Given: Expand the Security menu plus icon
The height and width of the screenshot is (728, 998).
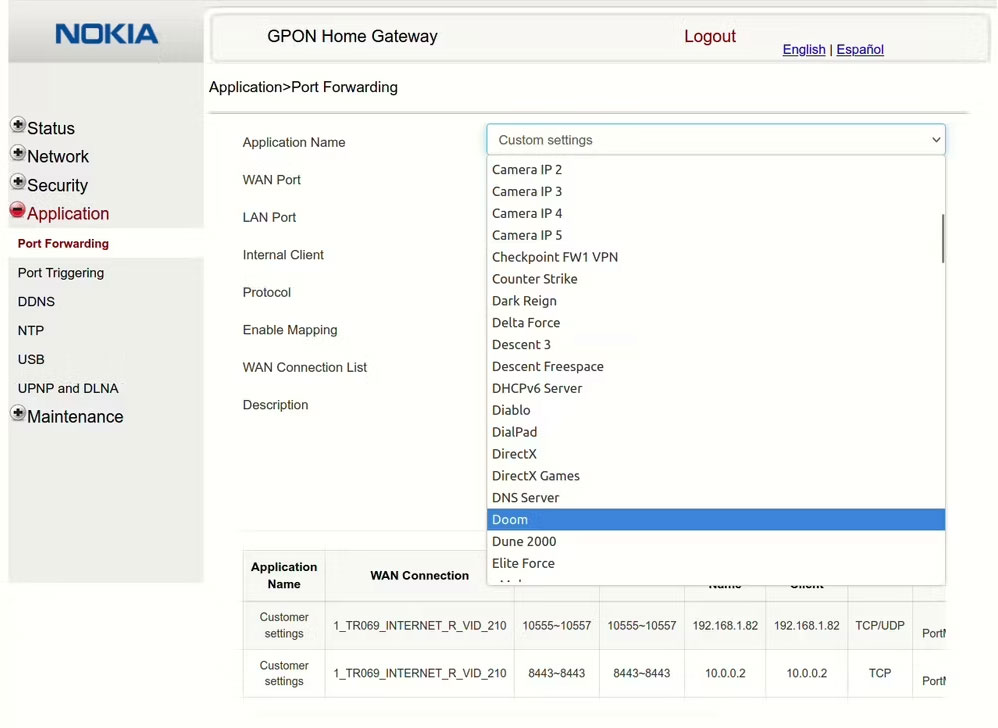Looking at the screenshot, I should (18, 181).
